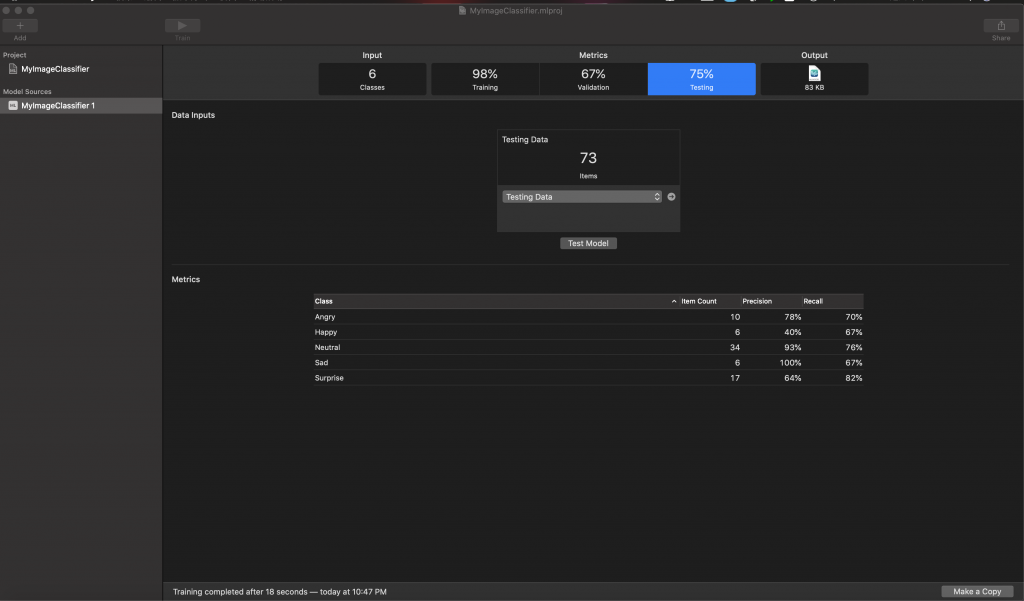Screen dimensions: 1024x601
Task: Click the Test Model button
Action: click(588, 243)
